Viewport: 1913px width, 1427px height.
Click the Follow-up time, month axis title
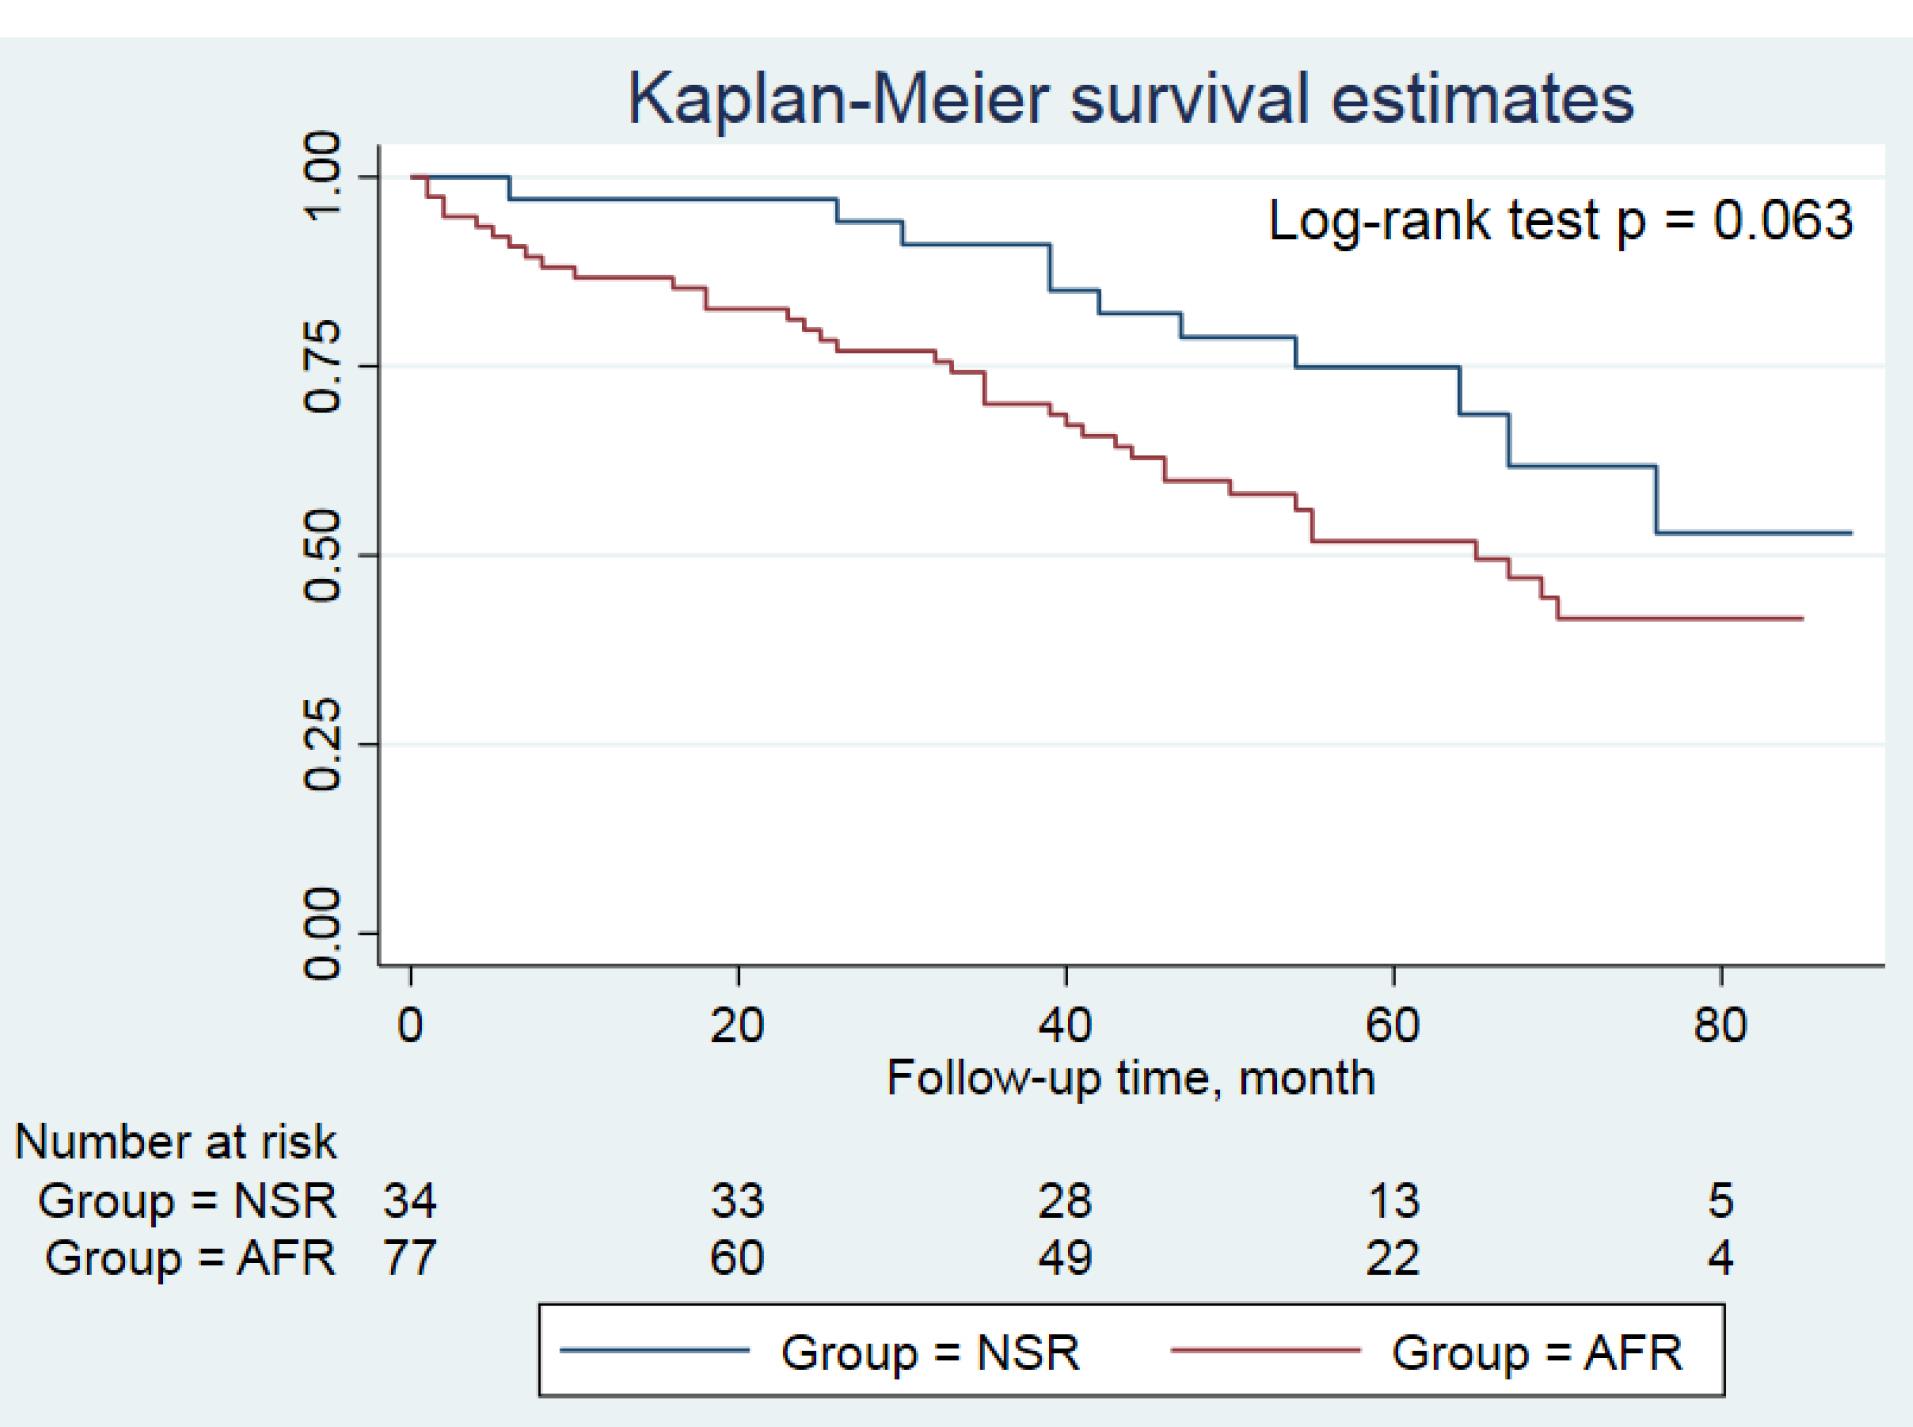coord(1130,1078)
